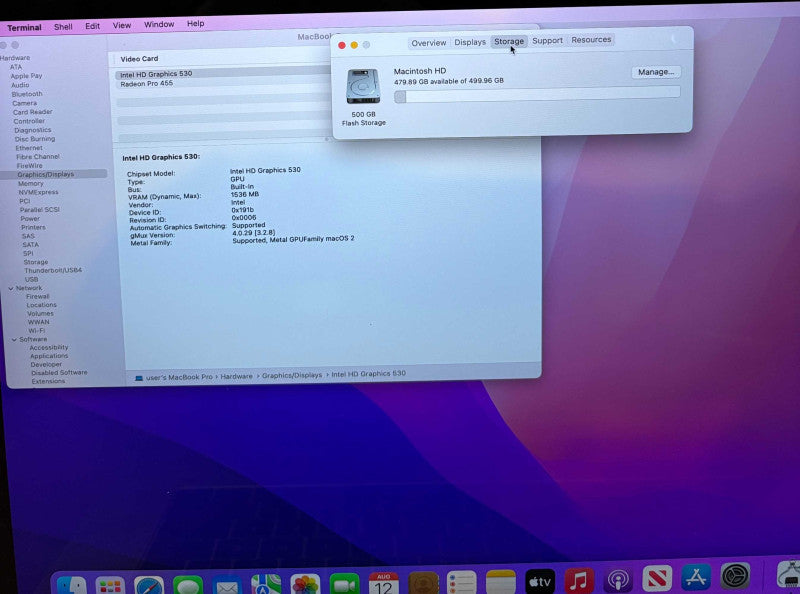Screen dimensions: 800x594
Task: Open System Information icon in dock
Action: tap(789, 573)
